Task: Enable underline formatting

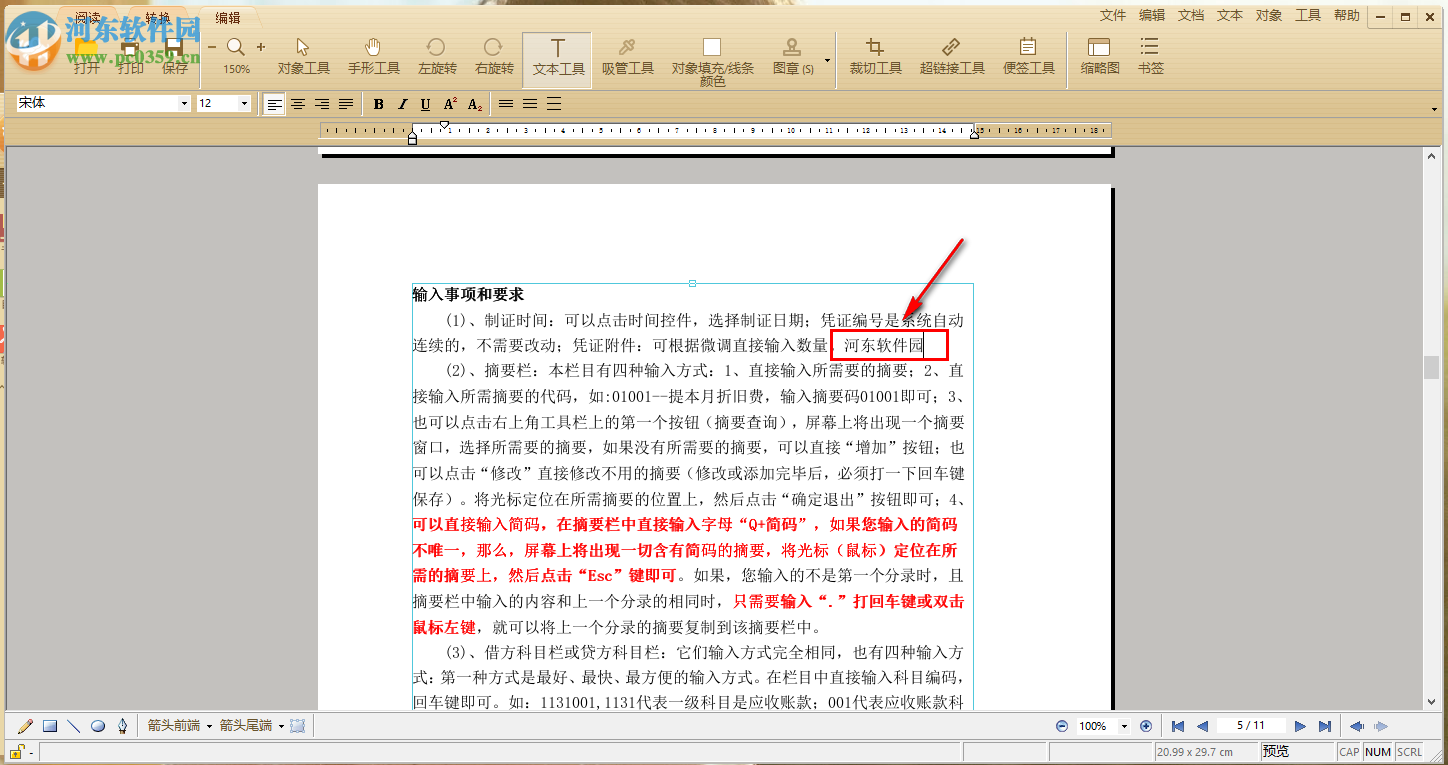Action: pyautogui.click(x=425, y=103)
